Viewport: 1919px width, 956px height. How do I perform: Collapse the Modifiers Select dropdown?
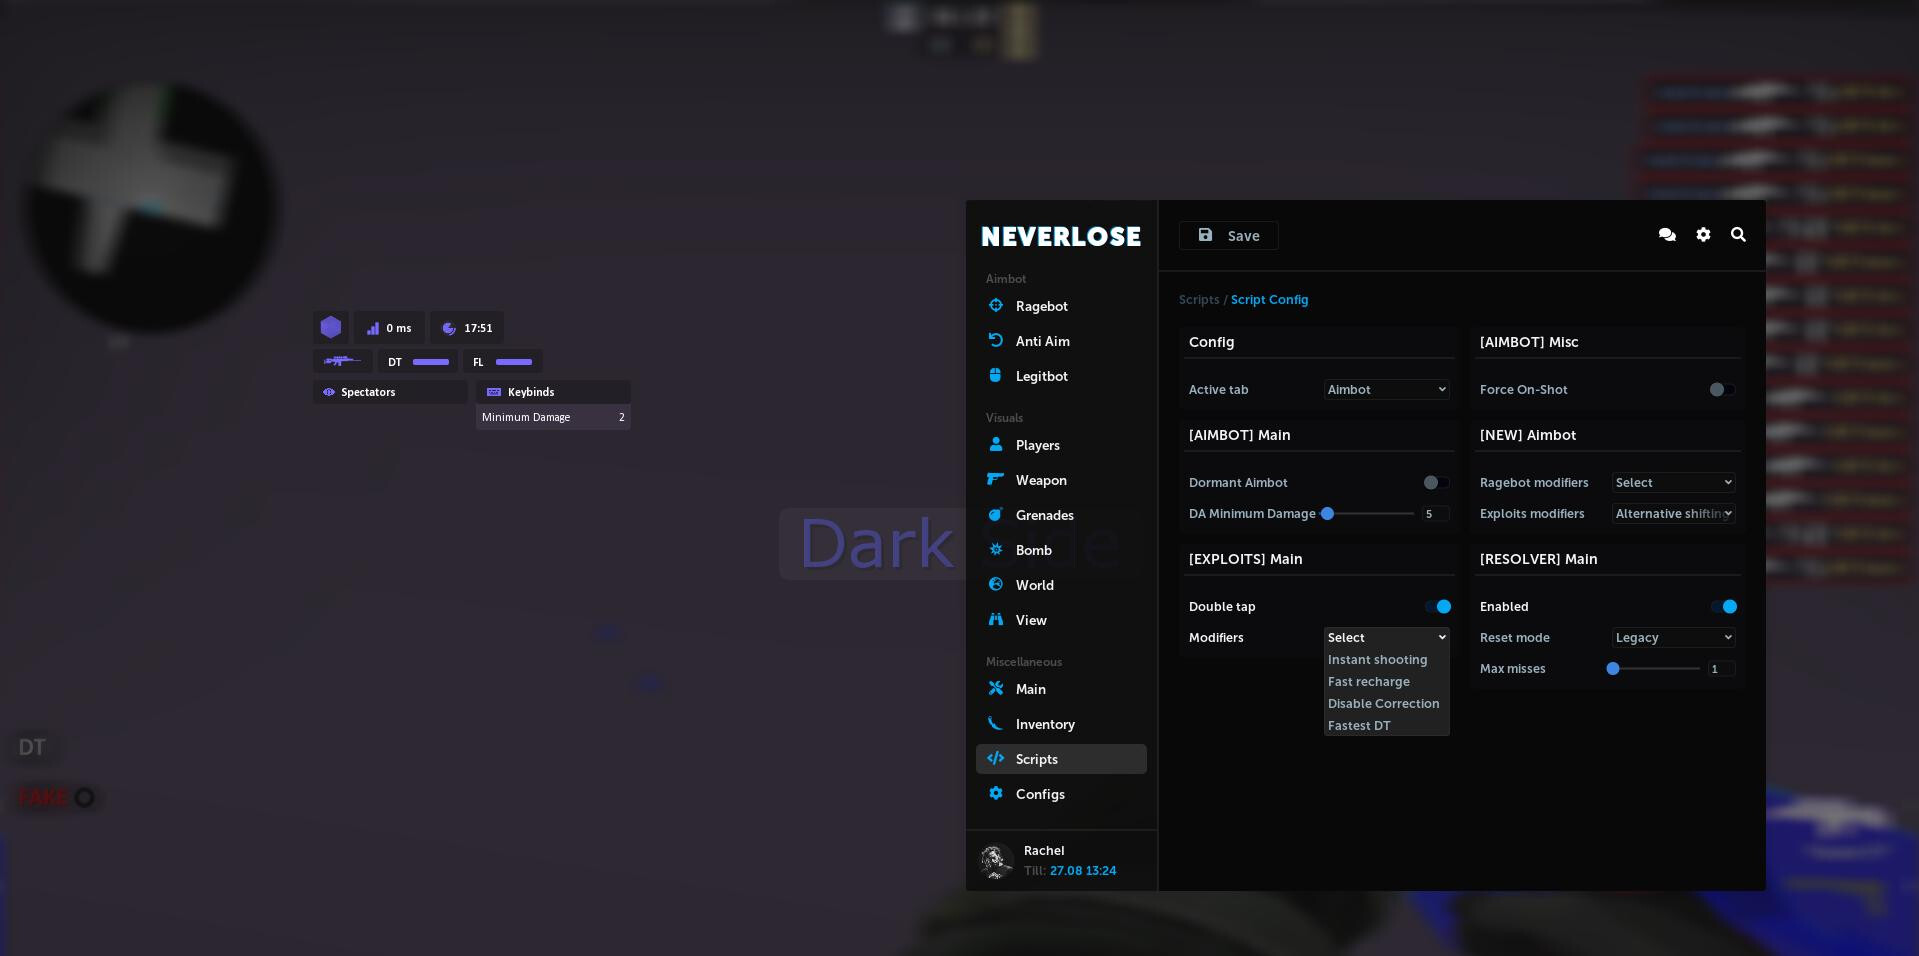(x=1386, y=637)
